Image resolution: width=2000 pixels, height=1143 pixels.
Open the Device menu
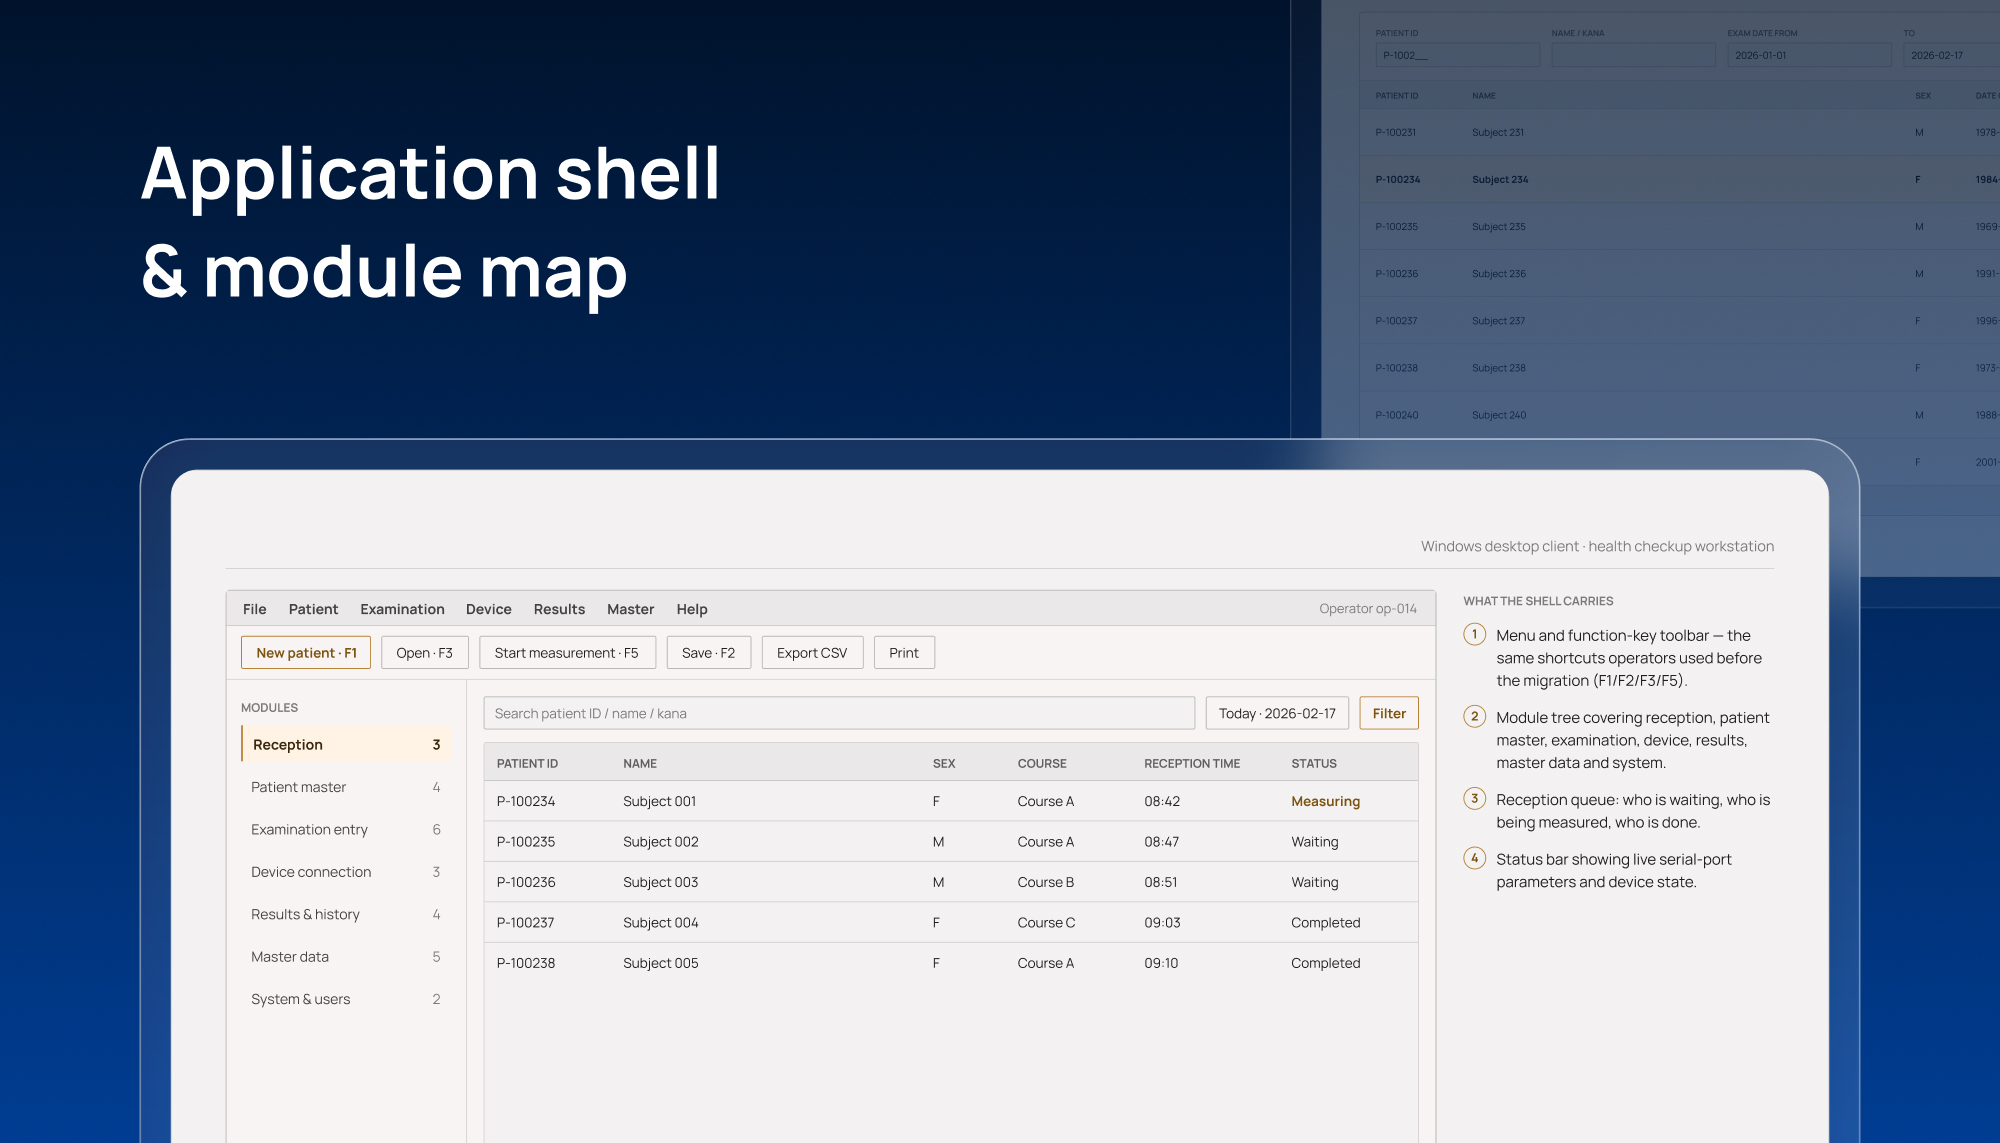coord(488,609)
